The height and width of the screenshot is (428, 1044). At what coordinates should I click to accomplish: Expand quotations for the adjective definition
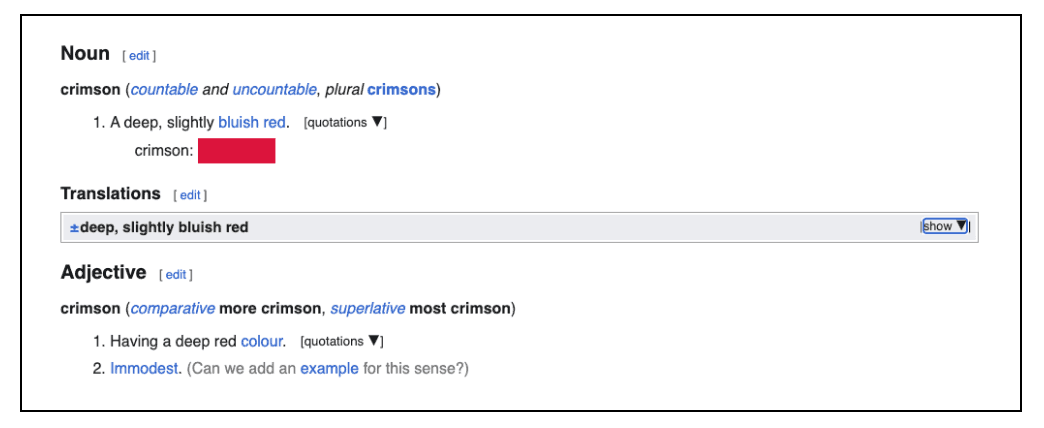341,342
